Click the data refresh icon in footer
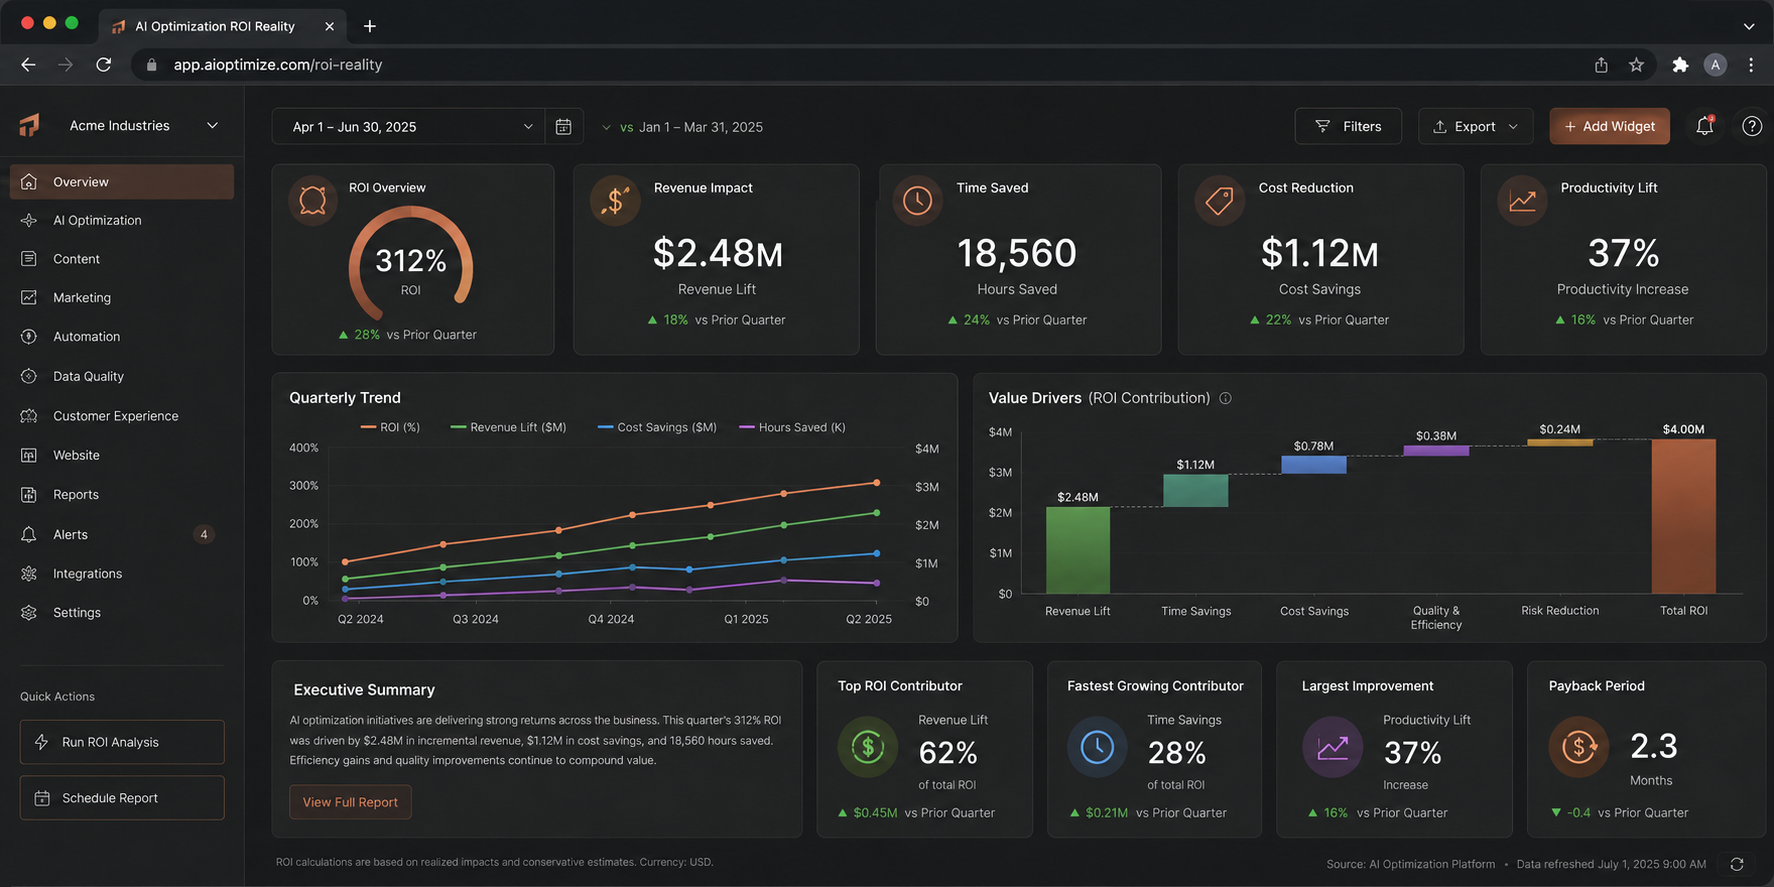 click(x=1737, y=864)
